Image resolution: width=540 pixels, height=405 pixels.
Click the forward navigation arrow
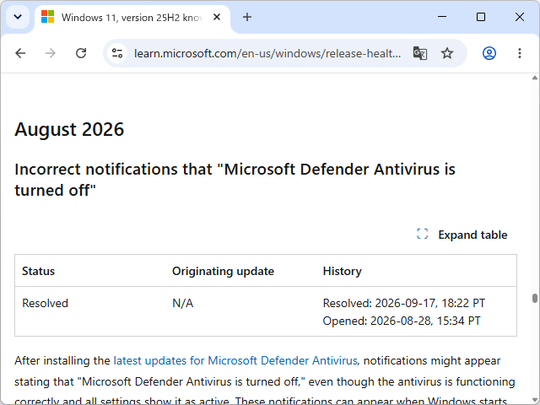click(50, 53)
